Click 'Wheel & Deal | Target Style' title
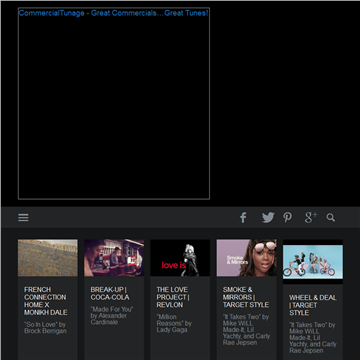360x360 pixels. (x=312, y=305)
